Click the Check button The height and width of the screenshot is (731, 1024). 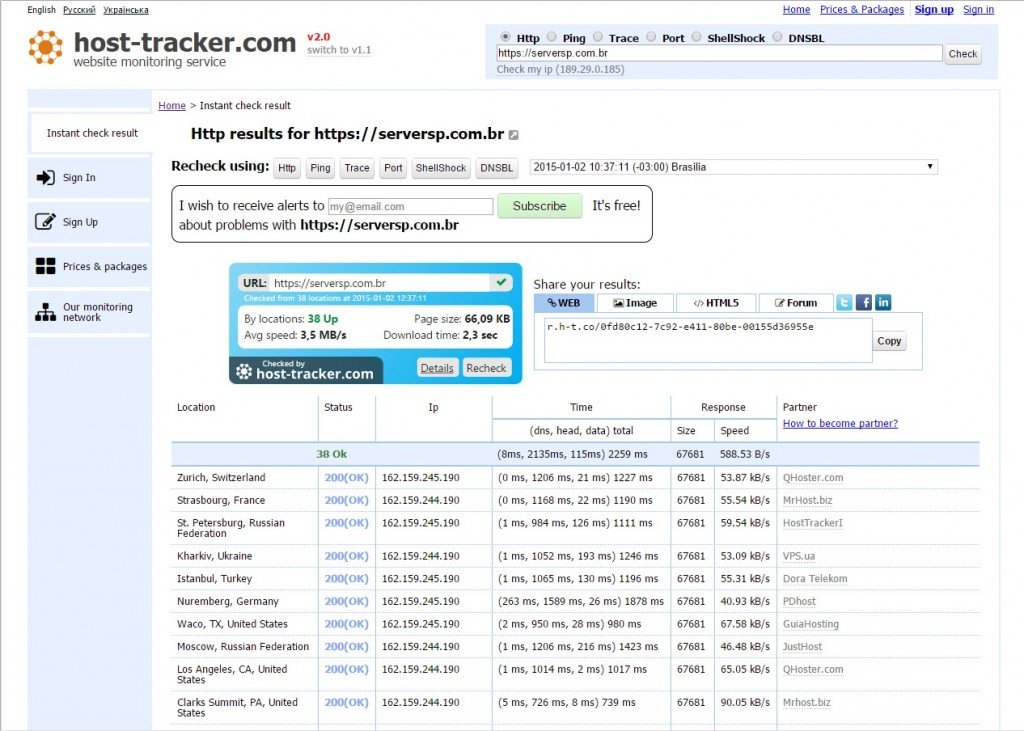click(963, 54)
